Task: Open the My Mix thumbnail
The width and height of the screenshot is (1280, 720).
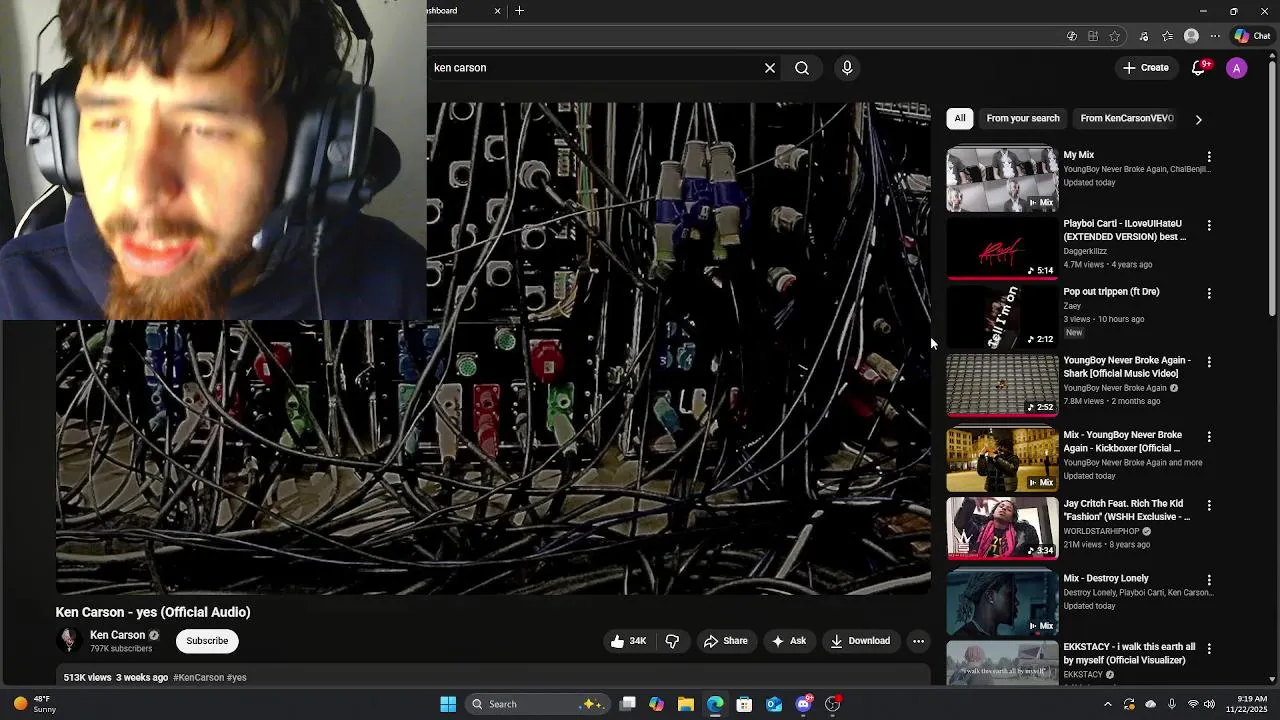Action: [x=1002, y=180]
